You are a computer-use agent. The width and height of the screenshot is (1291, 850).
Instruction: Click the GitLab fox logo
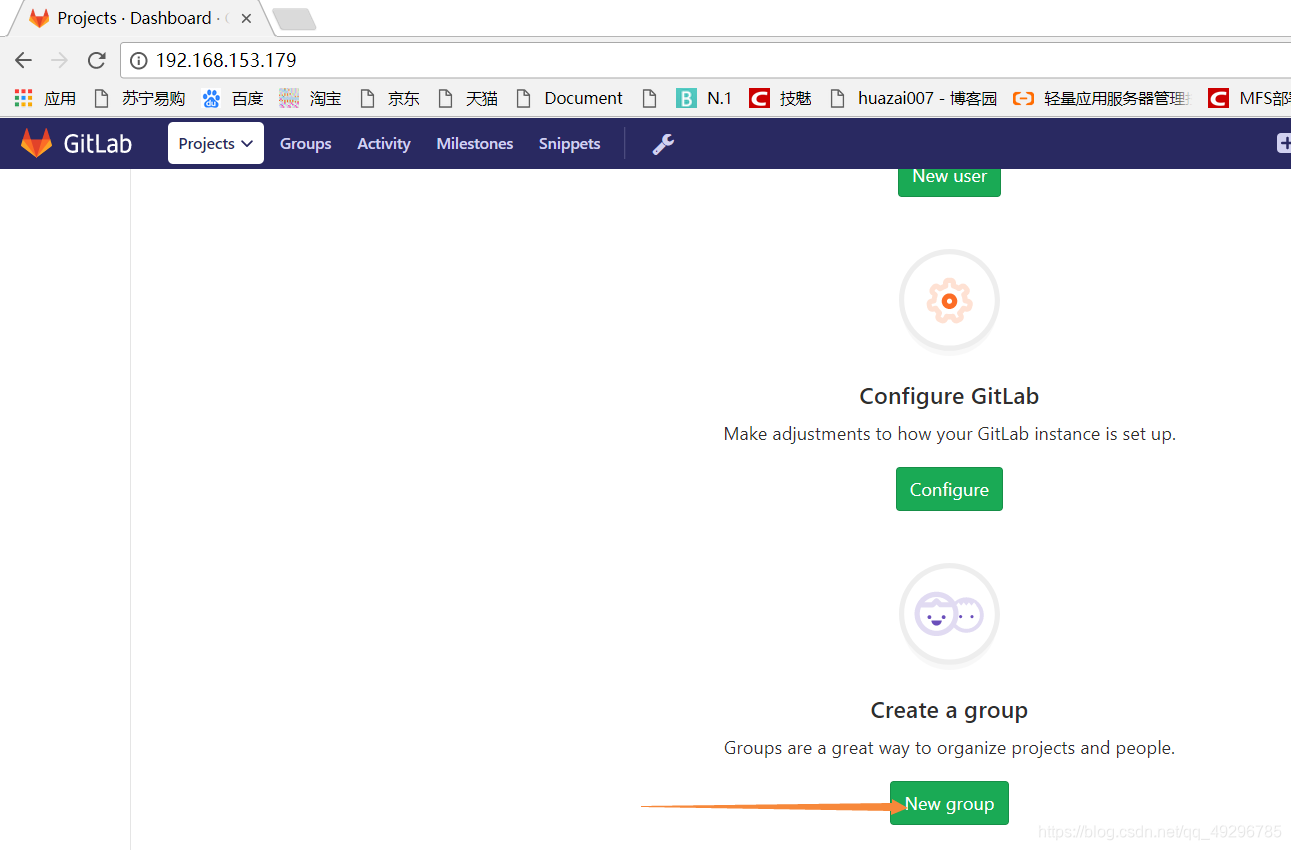coord(37,143)
